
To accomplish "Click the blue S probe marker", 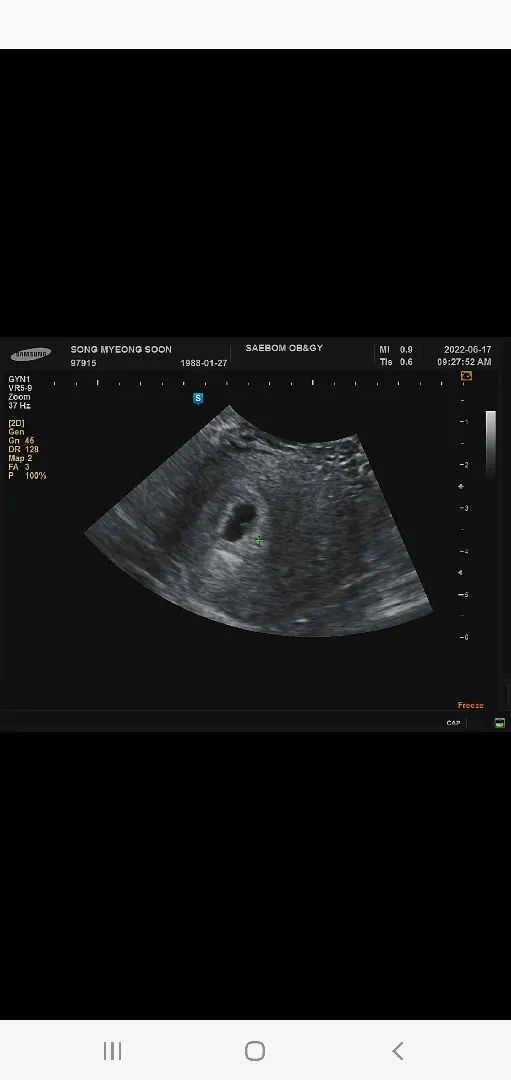I will 198,399.
